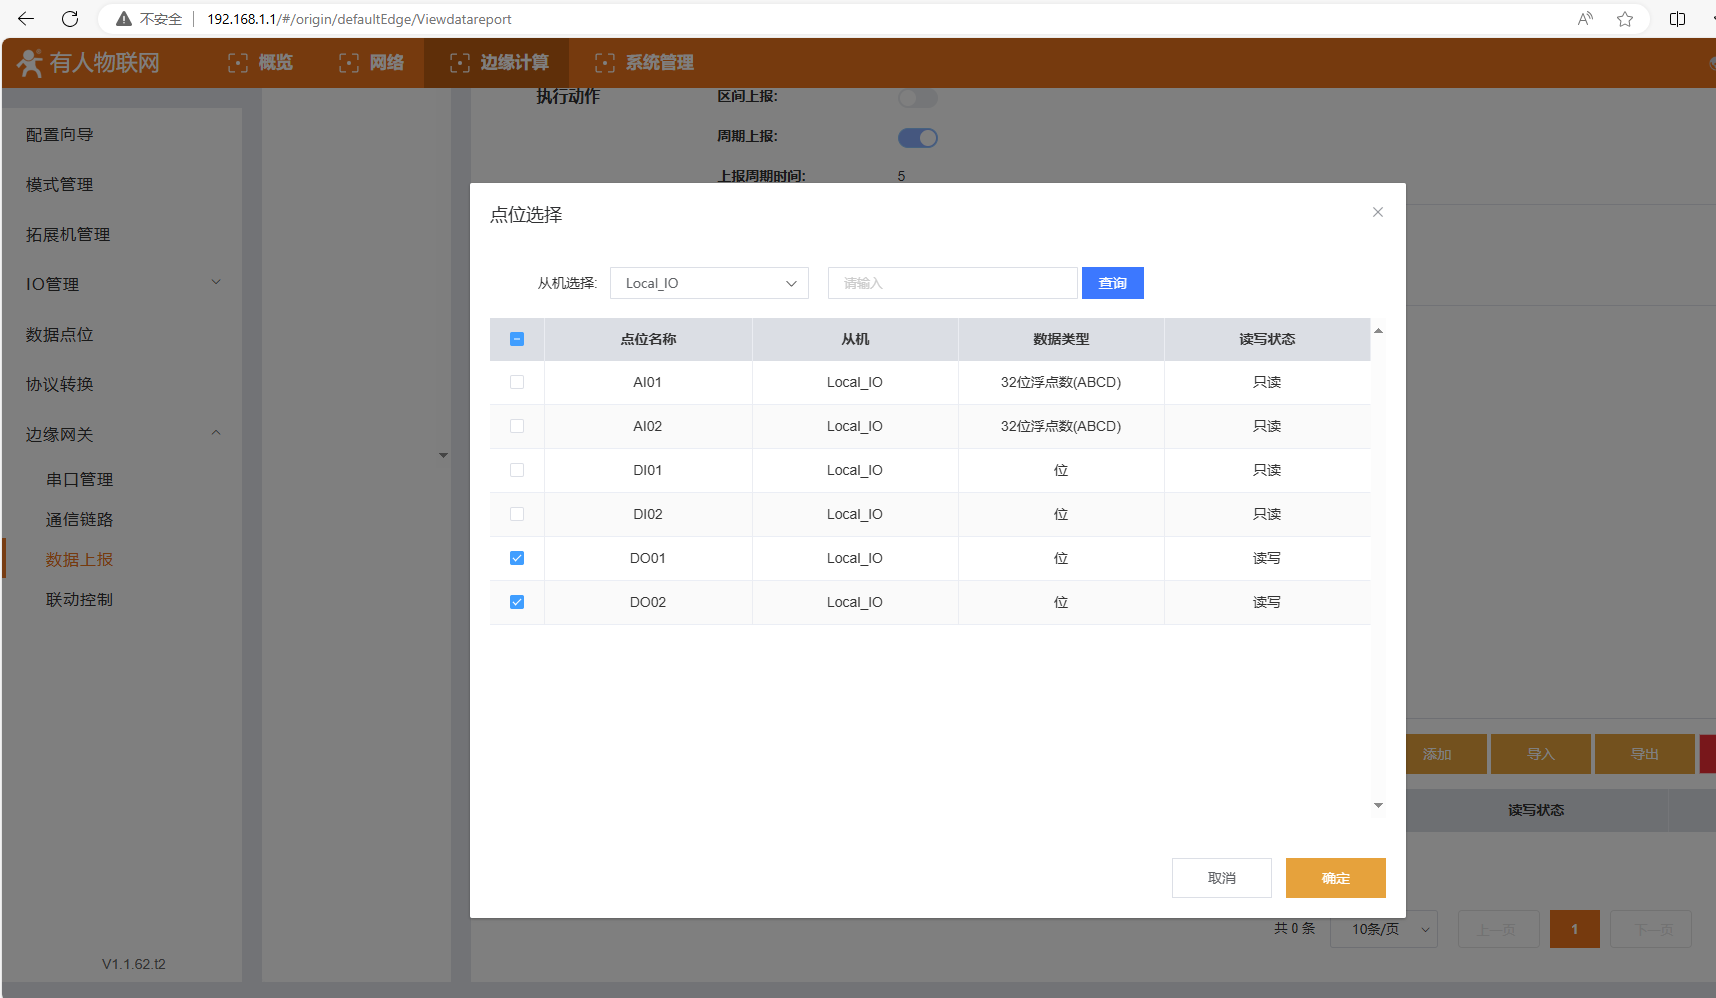Click the browser refresh icon
The image size is (1716, 998).
pyautogui.click(x=70, y=19)
